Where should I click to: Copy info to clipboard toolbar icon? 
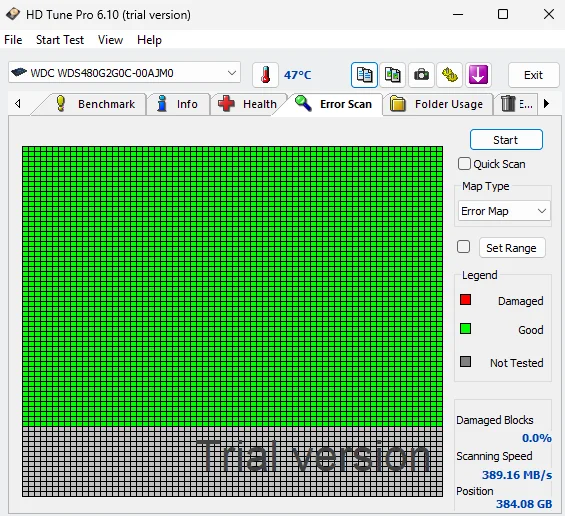click(364, 75)
